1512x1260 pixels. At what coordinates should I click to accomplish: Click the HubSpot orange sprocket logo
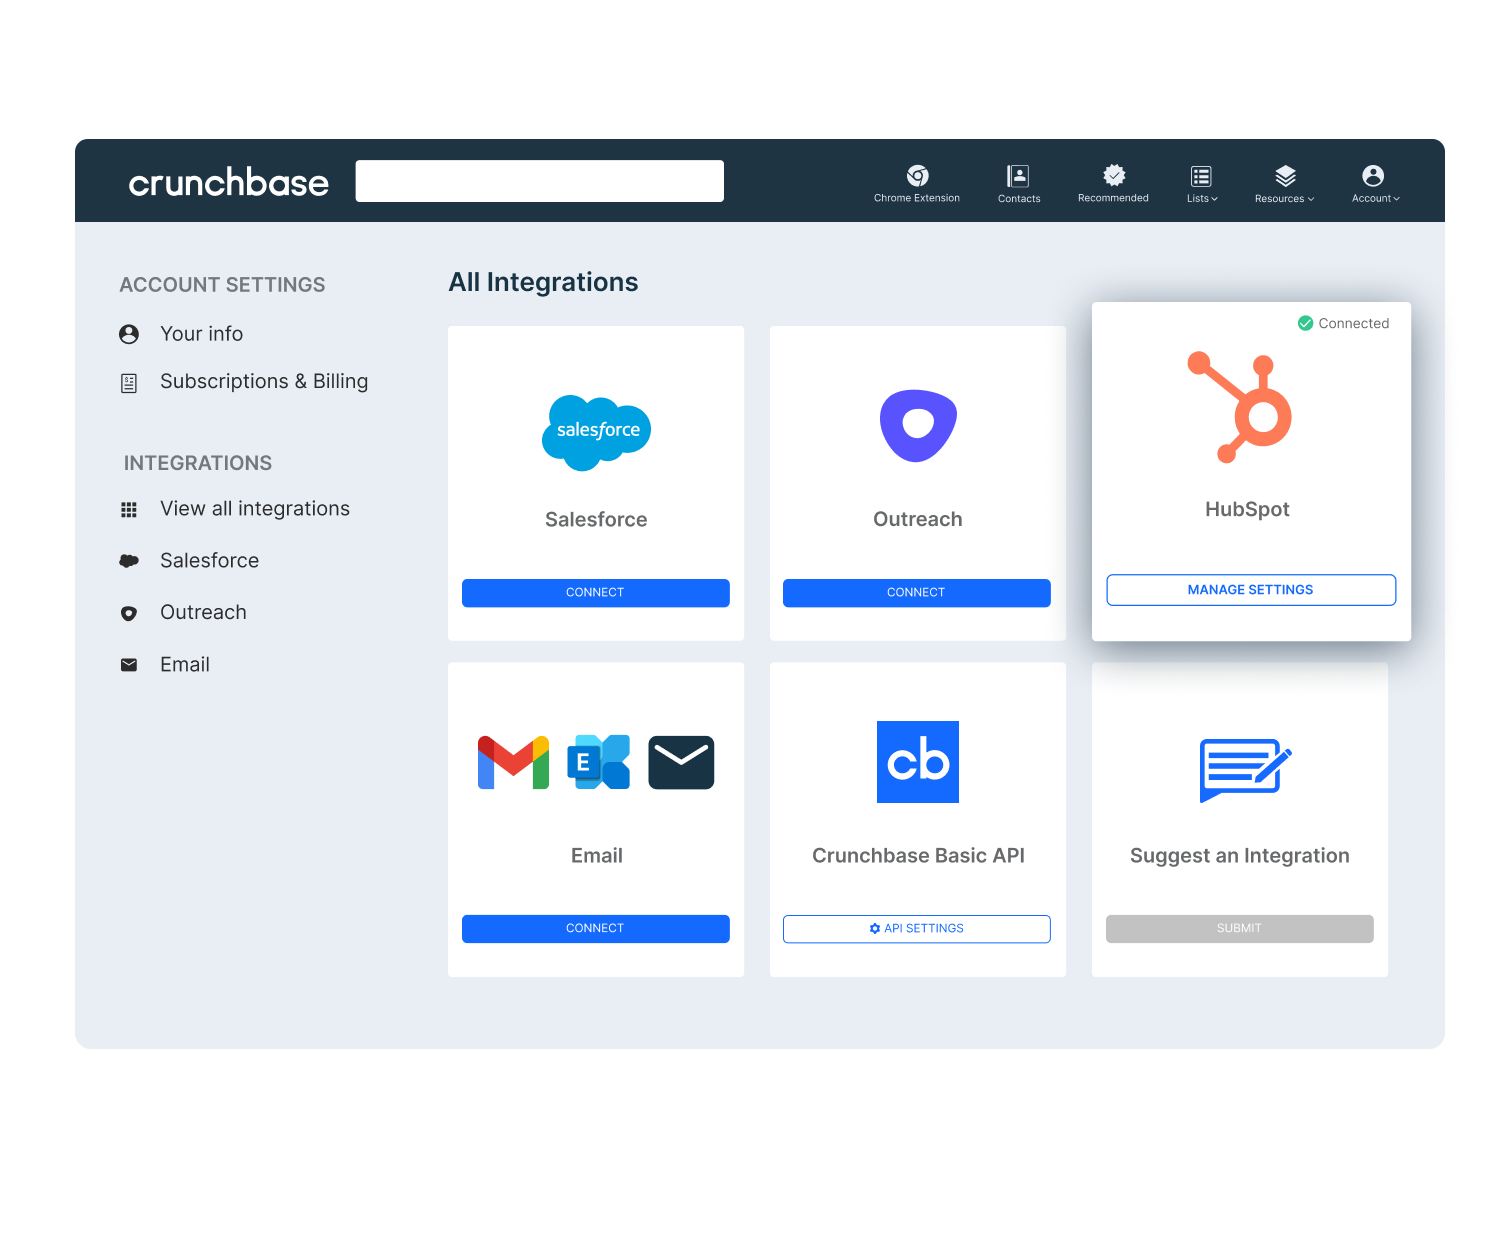1240,407
